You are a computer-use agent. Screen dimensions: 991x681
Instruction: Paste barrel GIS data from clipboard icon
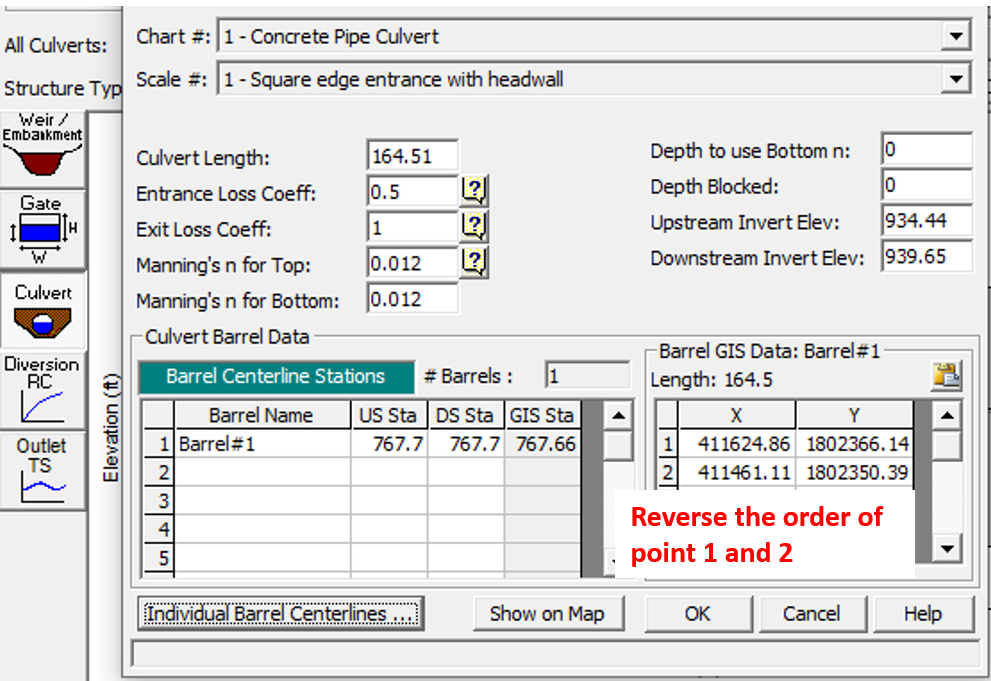tap(946, 376)
